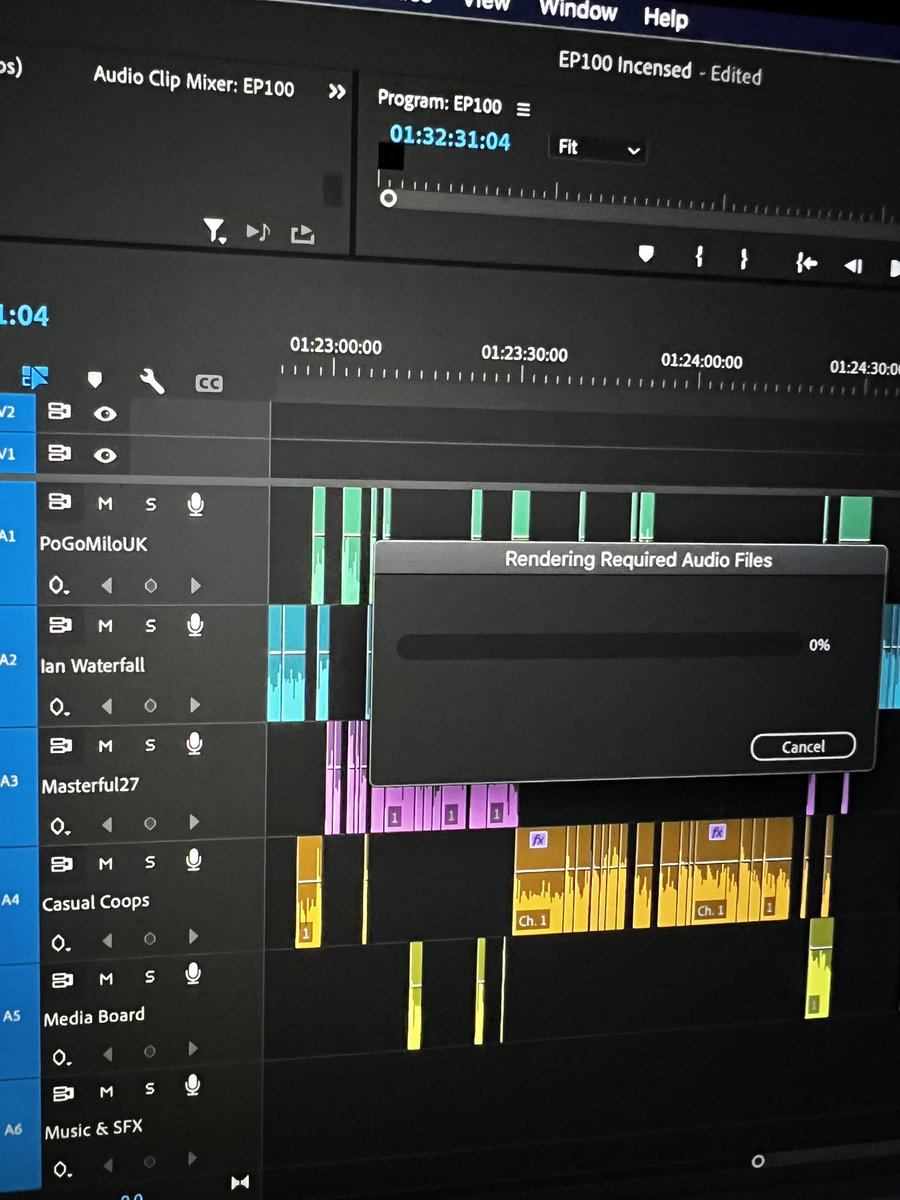The width and height of the screenshot is (900, 1200).
Task: Go to previous keyframe on PoGoMiloUK track
Action: [106, 585]
